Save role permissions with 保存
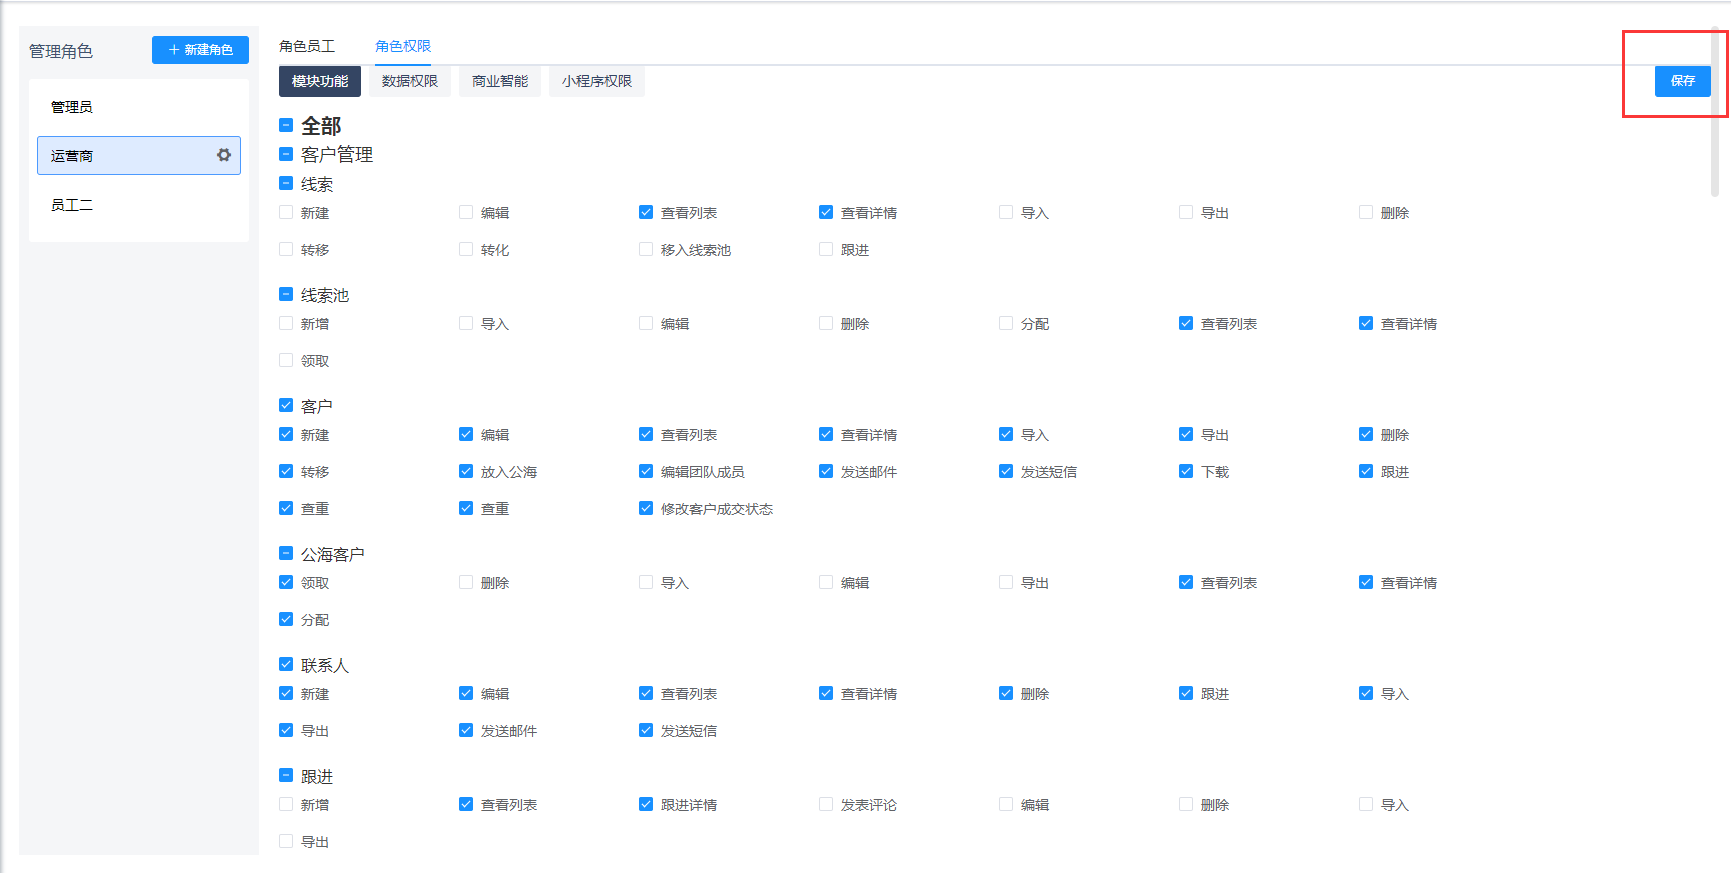 [1682, 81]
